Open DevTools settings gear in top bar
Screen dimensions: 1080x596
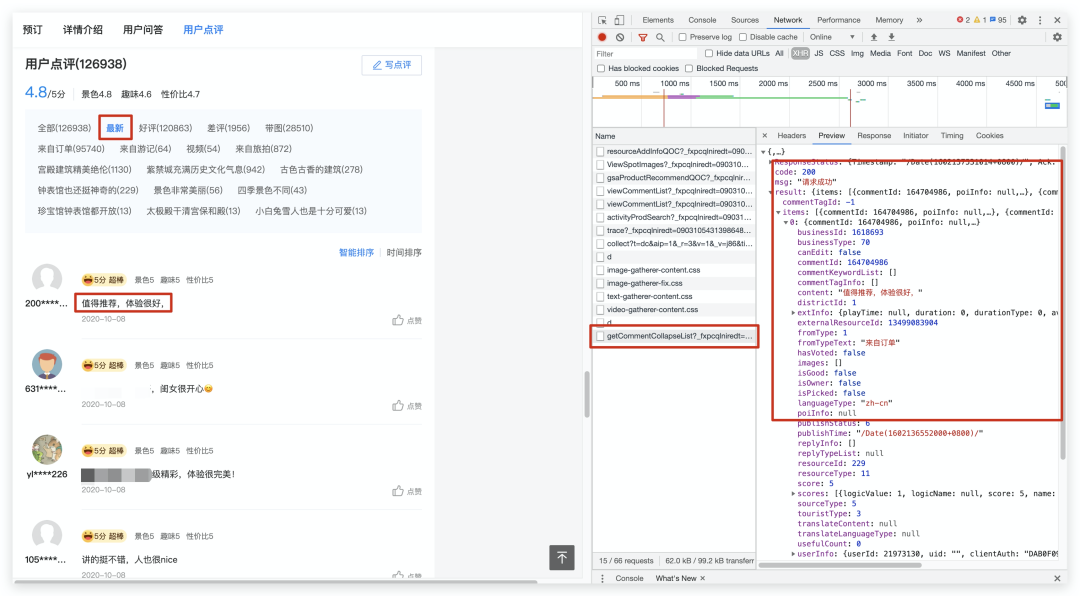[1022, 20]
